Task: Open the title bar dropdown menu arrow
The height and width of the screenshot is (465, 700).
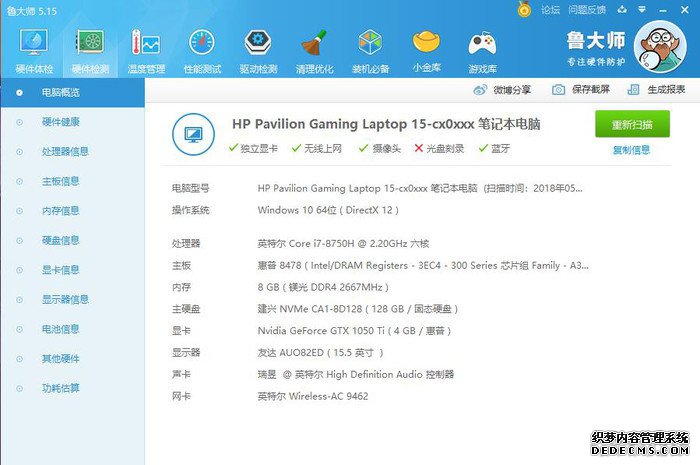Action: (x=642, y=9)
